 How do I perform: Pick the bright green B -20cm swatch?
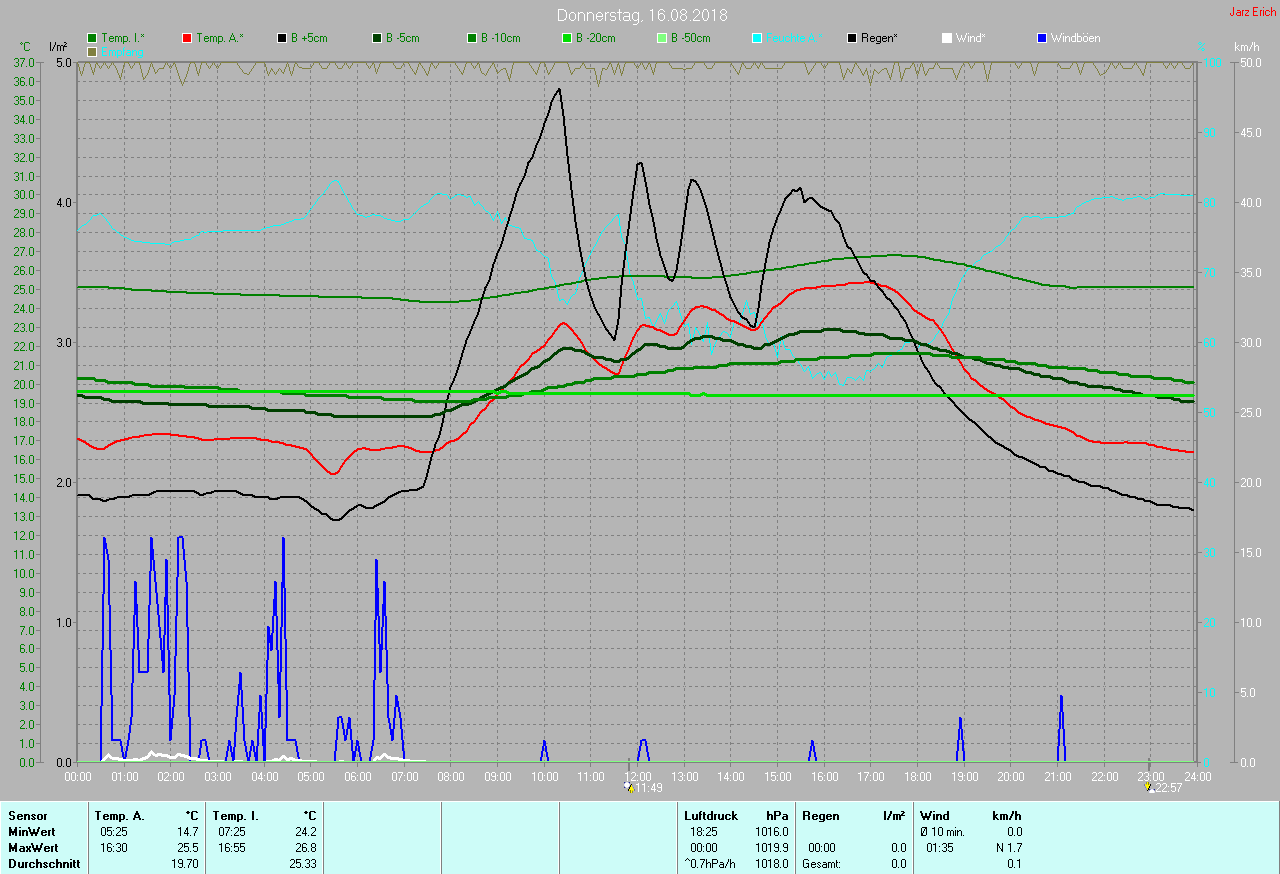[567, 38]
